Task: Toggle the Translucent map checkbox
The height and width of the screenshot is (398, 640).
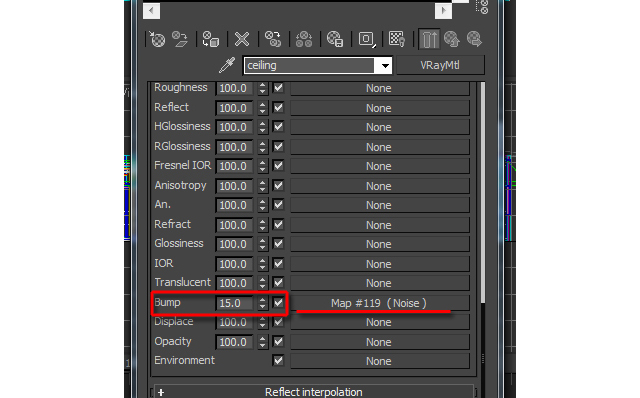Action: click(278, 282)
